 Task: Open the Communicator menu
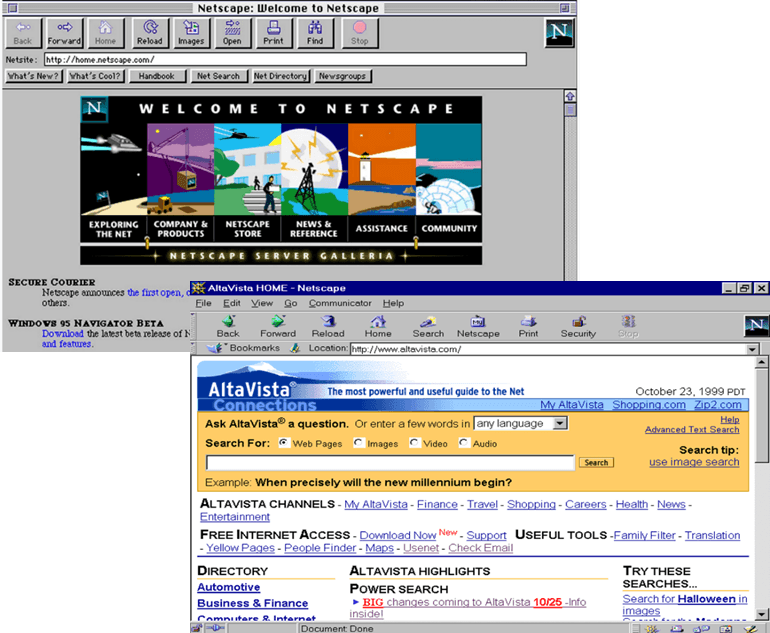click(340, 303)
